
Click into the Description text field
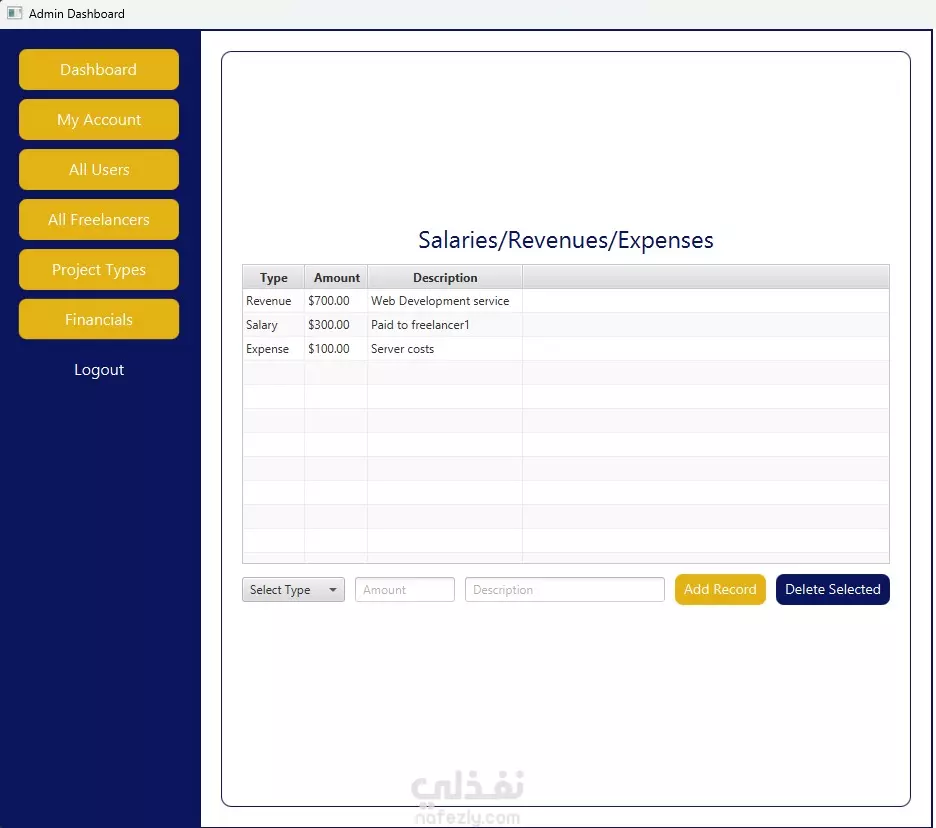tap(564, 590)
